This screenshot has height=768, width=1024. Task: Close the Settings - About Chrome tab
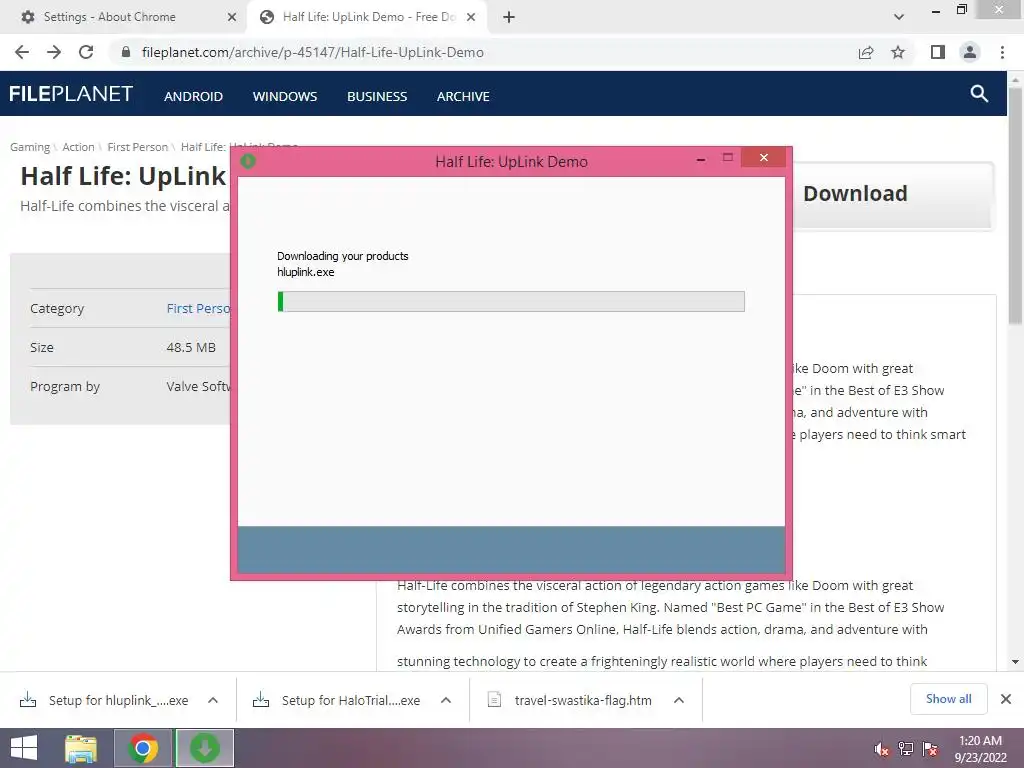232,17
